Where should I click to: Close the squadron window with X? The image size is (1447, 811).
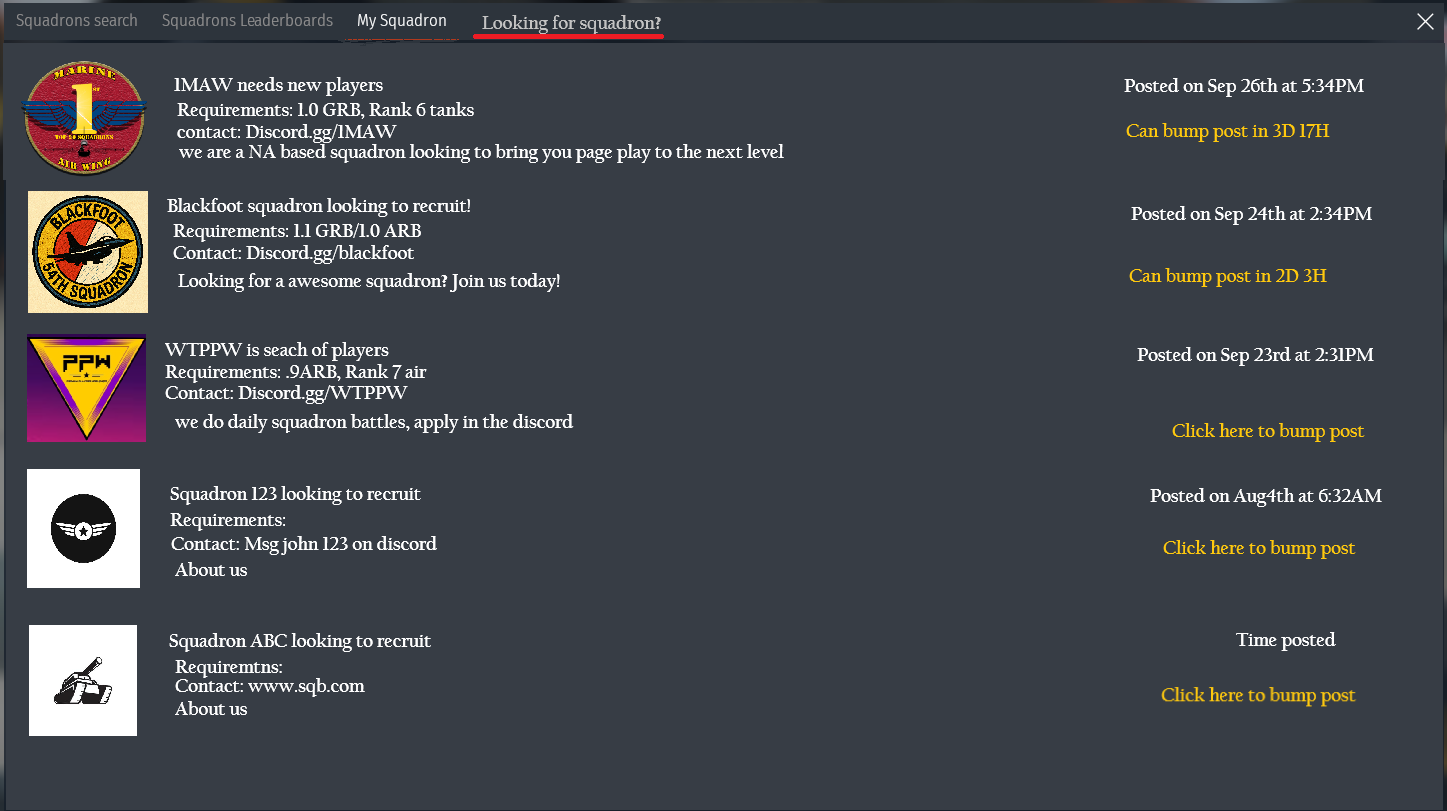(1425, 22)
